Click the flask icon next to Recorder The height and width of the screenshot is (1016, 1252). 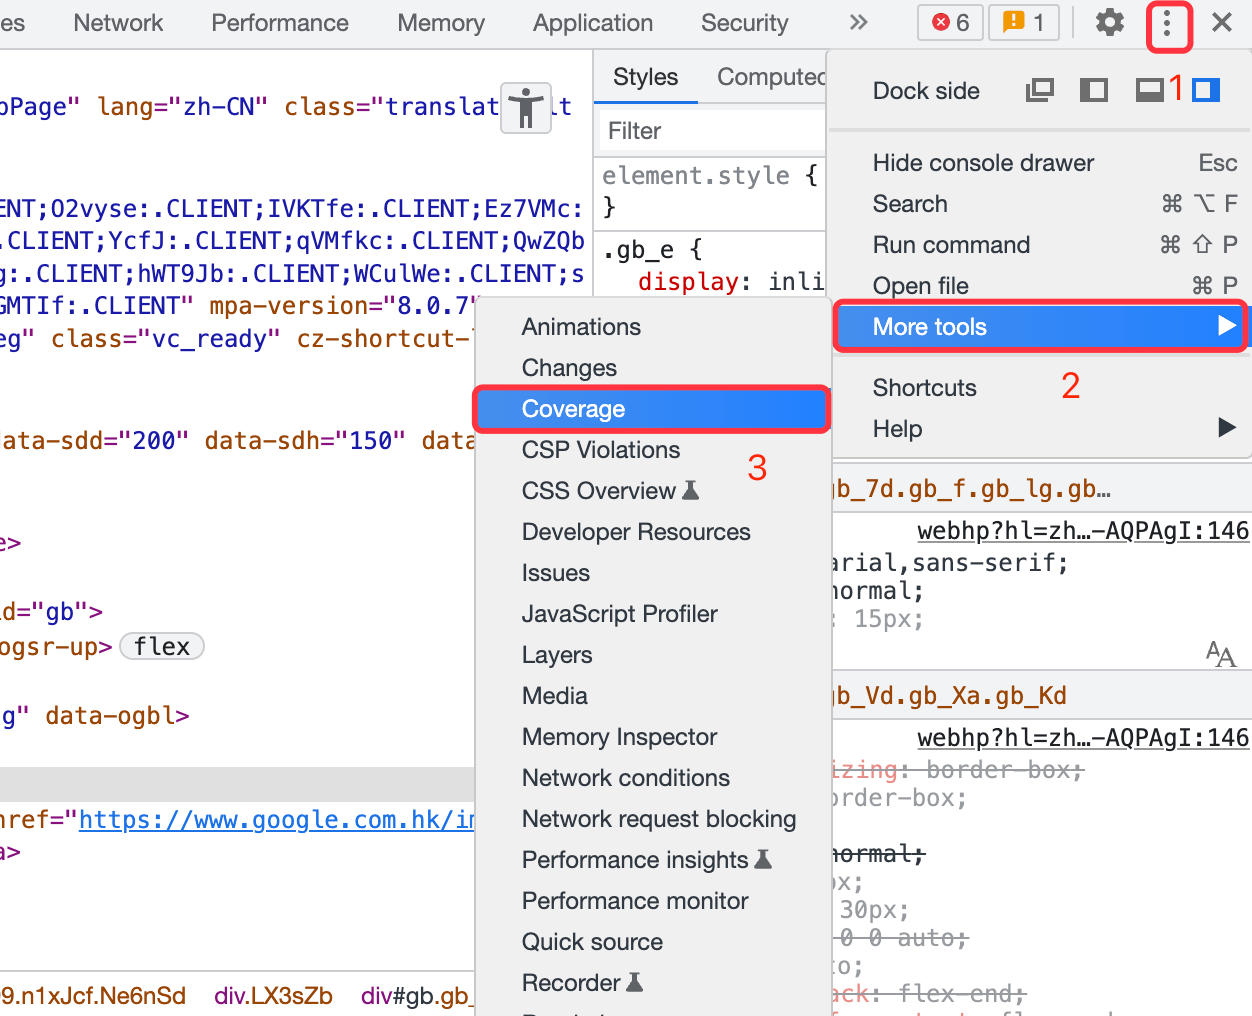coord(634,982)
